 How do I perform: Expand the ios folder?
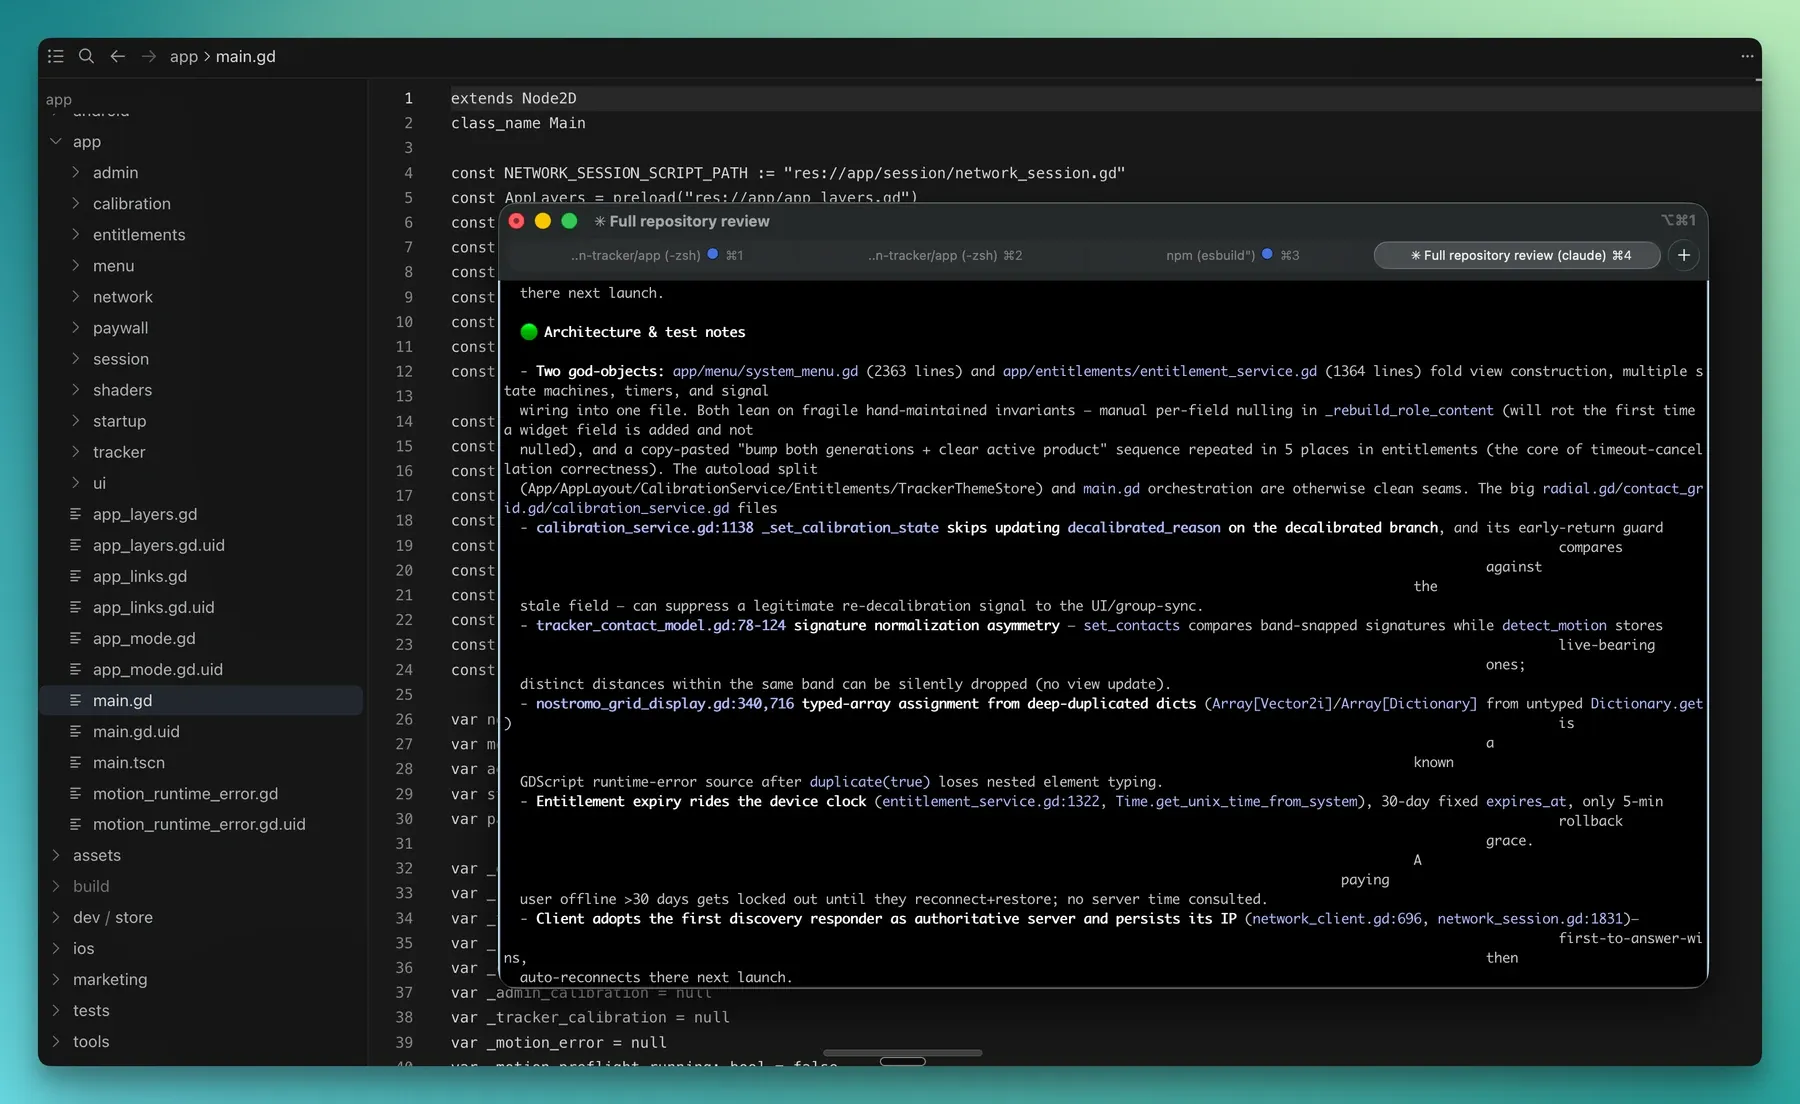click(56, 948)
